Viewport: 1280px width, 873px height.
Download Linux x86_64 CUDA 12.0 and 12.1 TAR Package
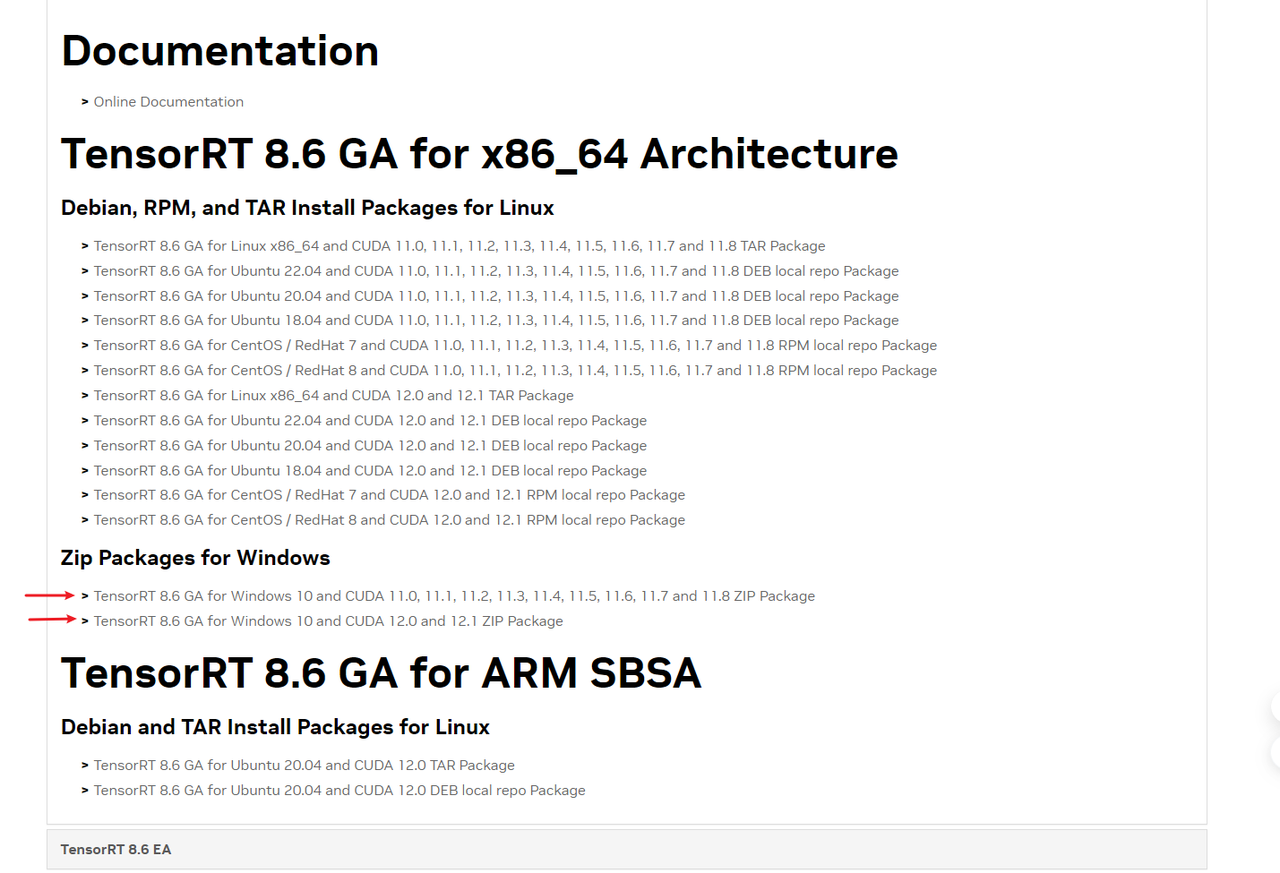pos(334,395)
